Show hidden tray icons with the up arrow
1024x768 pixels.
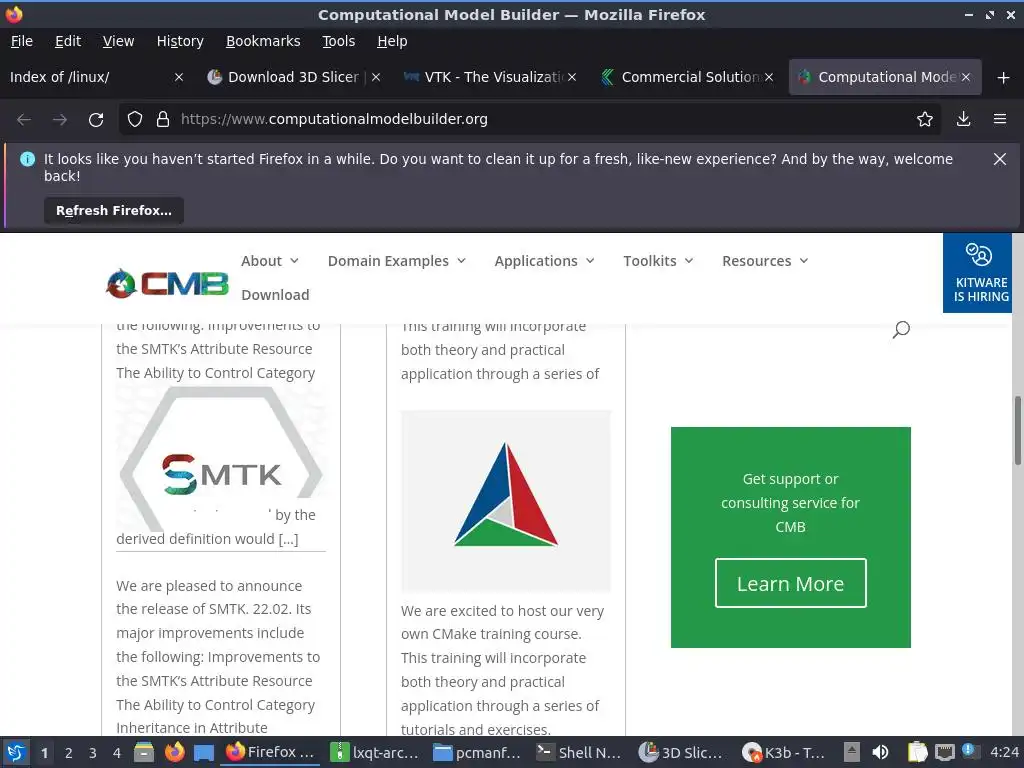[852, 752]
